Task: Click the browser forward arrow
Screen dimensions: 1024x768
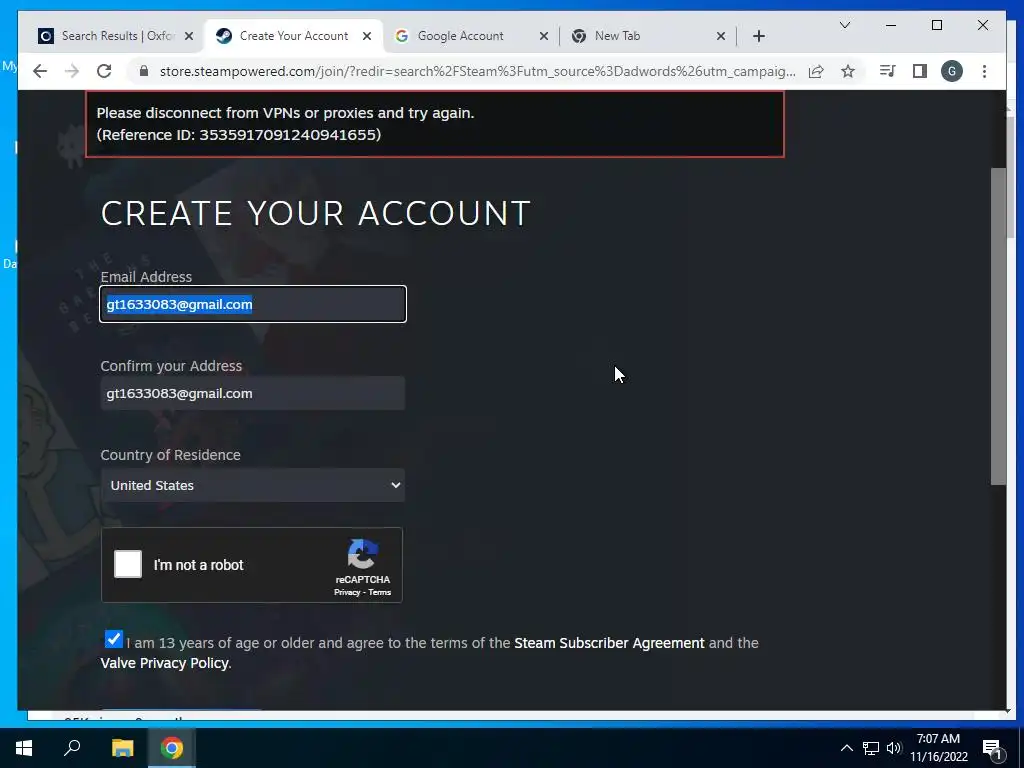Action: (72, 71)
